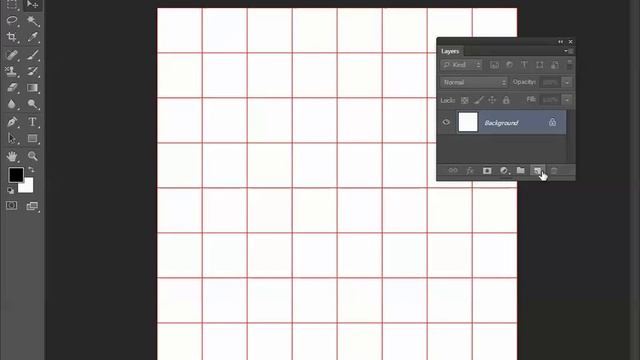Open the foreground color picker

click(x=16, y=175)
